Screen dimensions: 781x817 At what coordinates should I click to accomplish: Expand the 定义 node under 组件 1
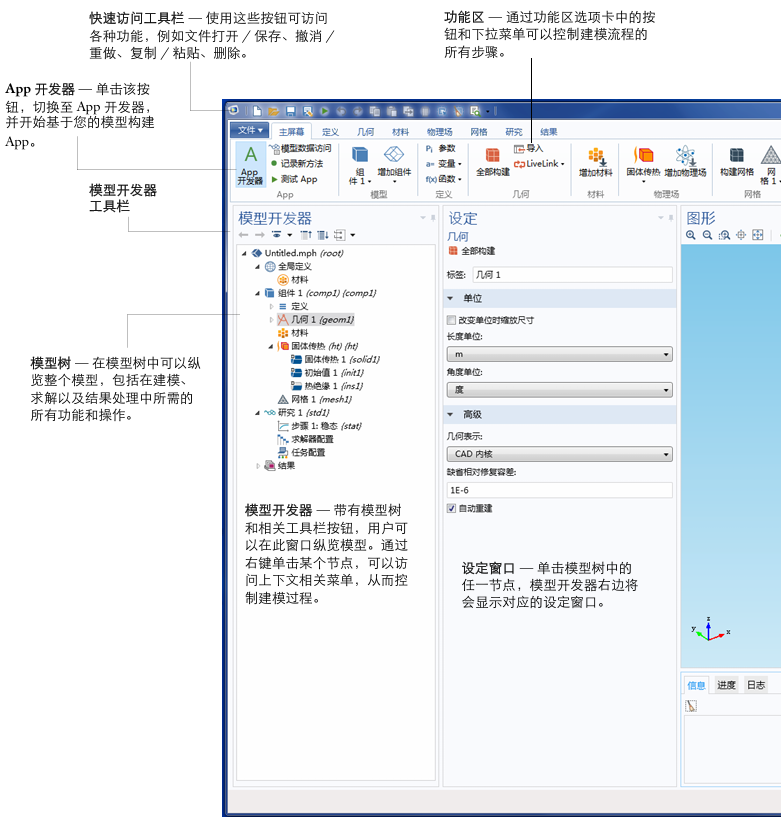[x=271, y=306]
